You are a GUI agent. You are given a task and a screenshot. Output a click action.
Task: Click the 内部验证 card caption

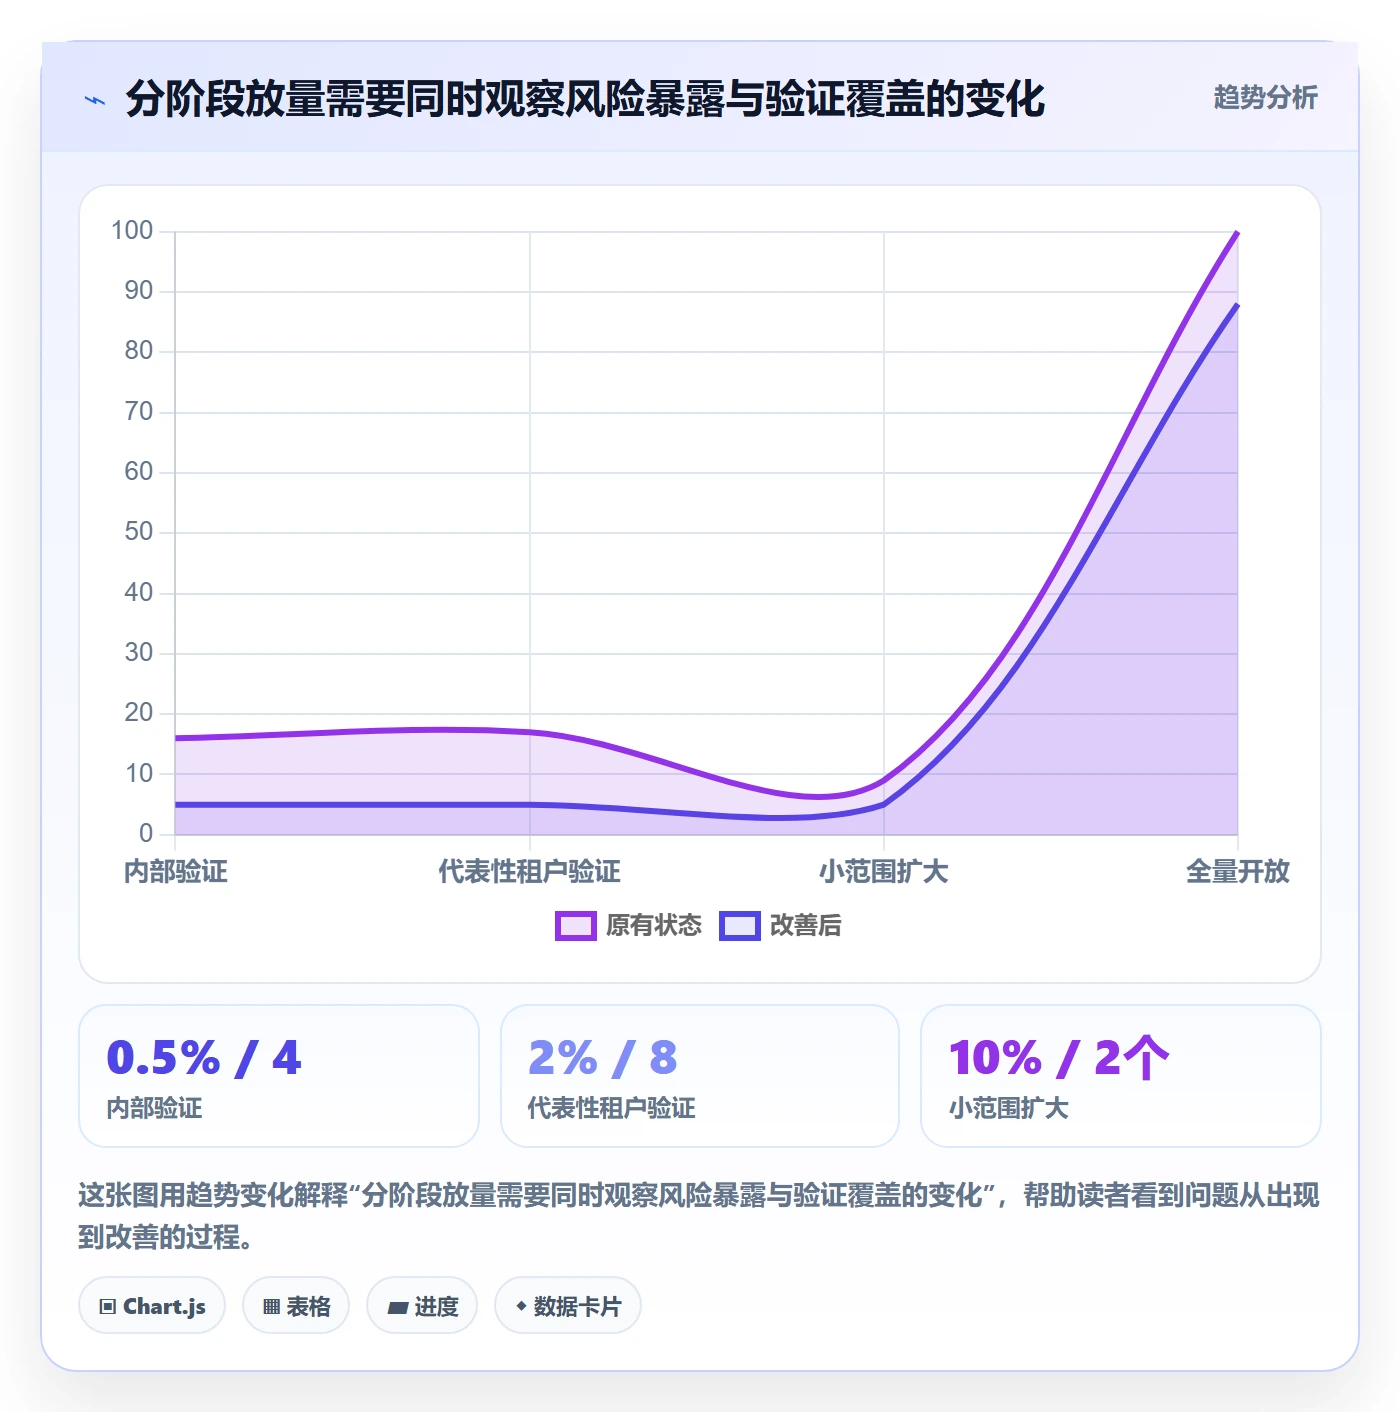click(154, 1108)
